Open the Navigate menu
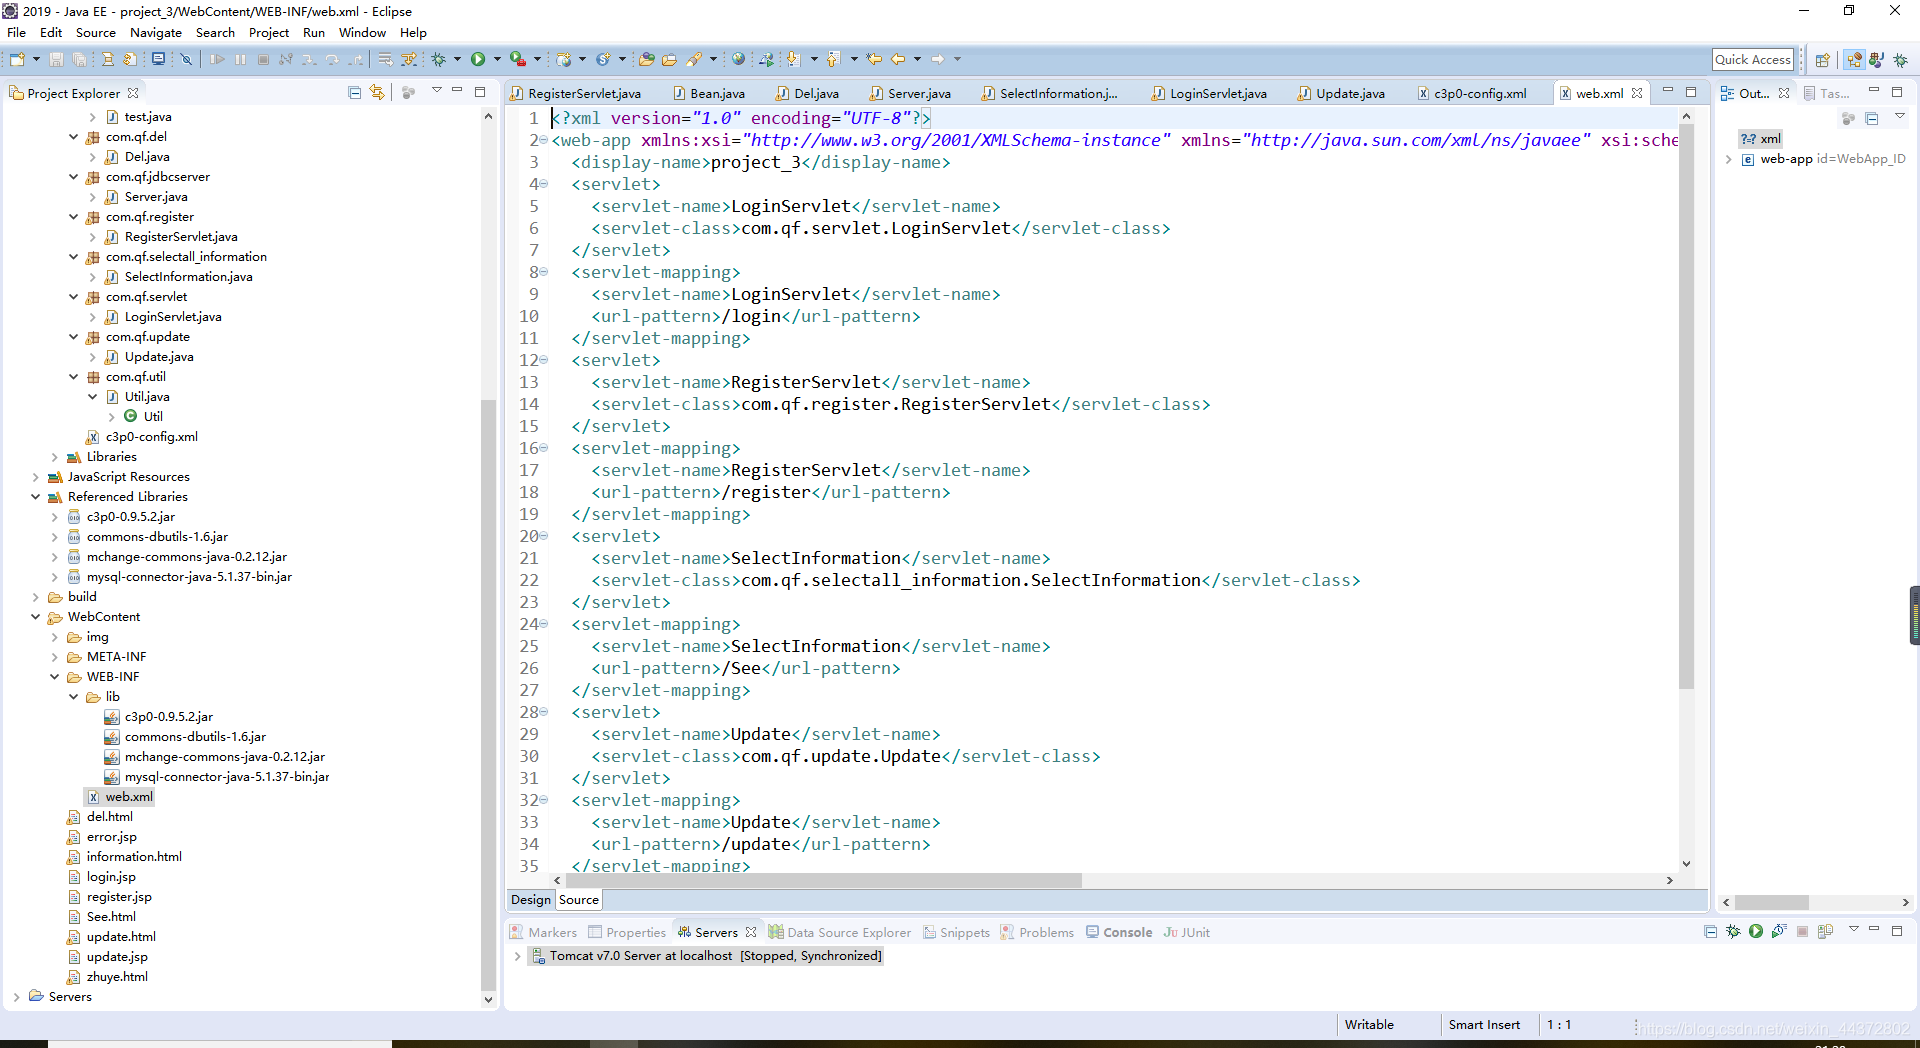Viewport: 1920px width, 1048px height. (x=155, y=32)
